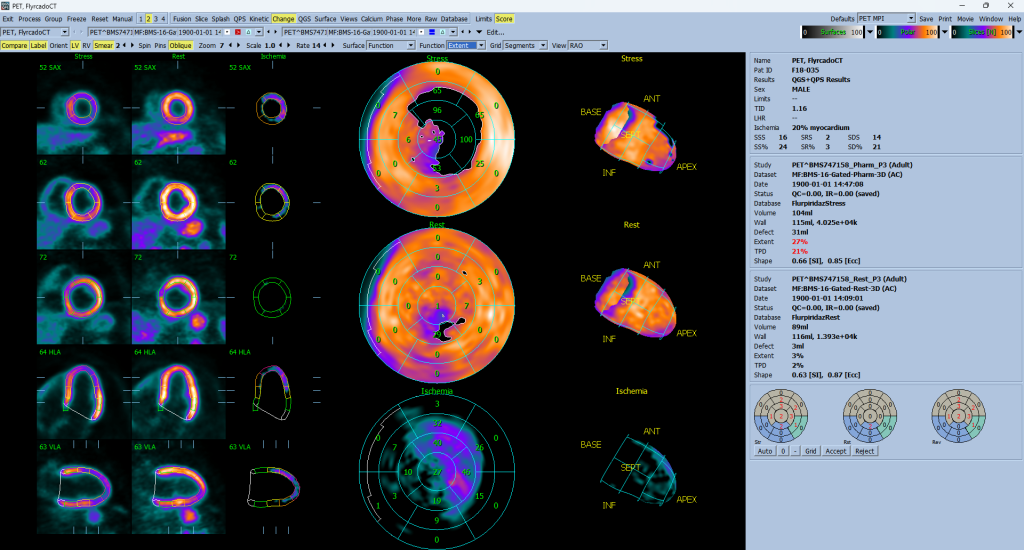Select the Reversibility segmental score polar map
1024x550 pixels.
pyautogui.click(x=958, y=416)
